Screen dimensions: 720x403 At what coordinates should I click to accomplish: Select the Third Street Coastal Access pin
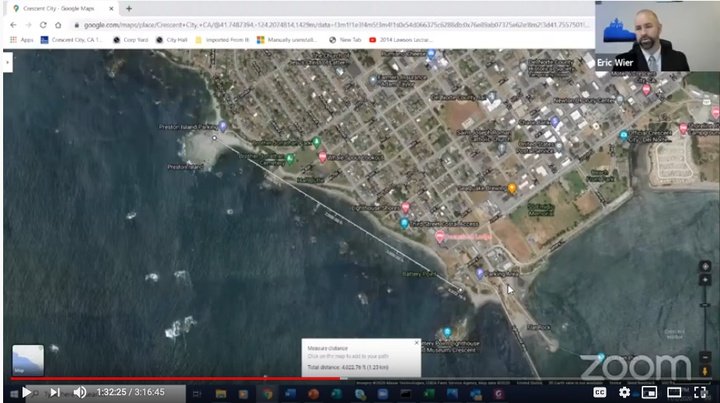(404, 223)
